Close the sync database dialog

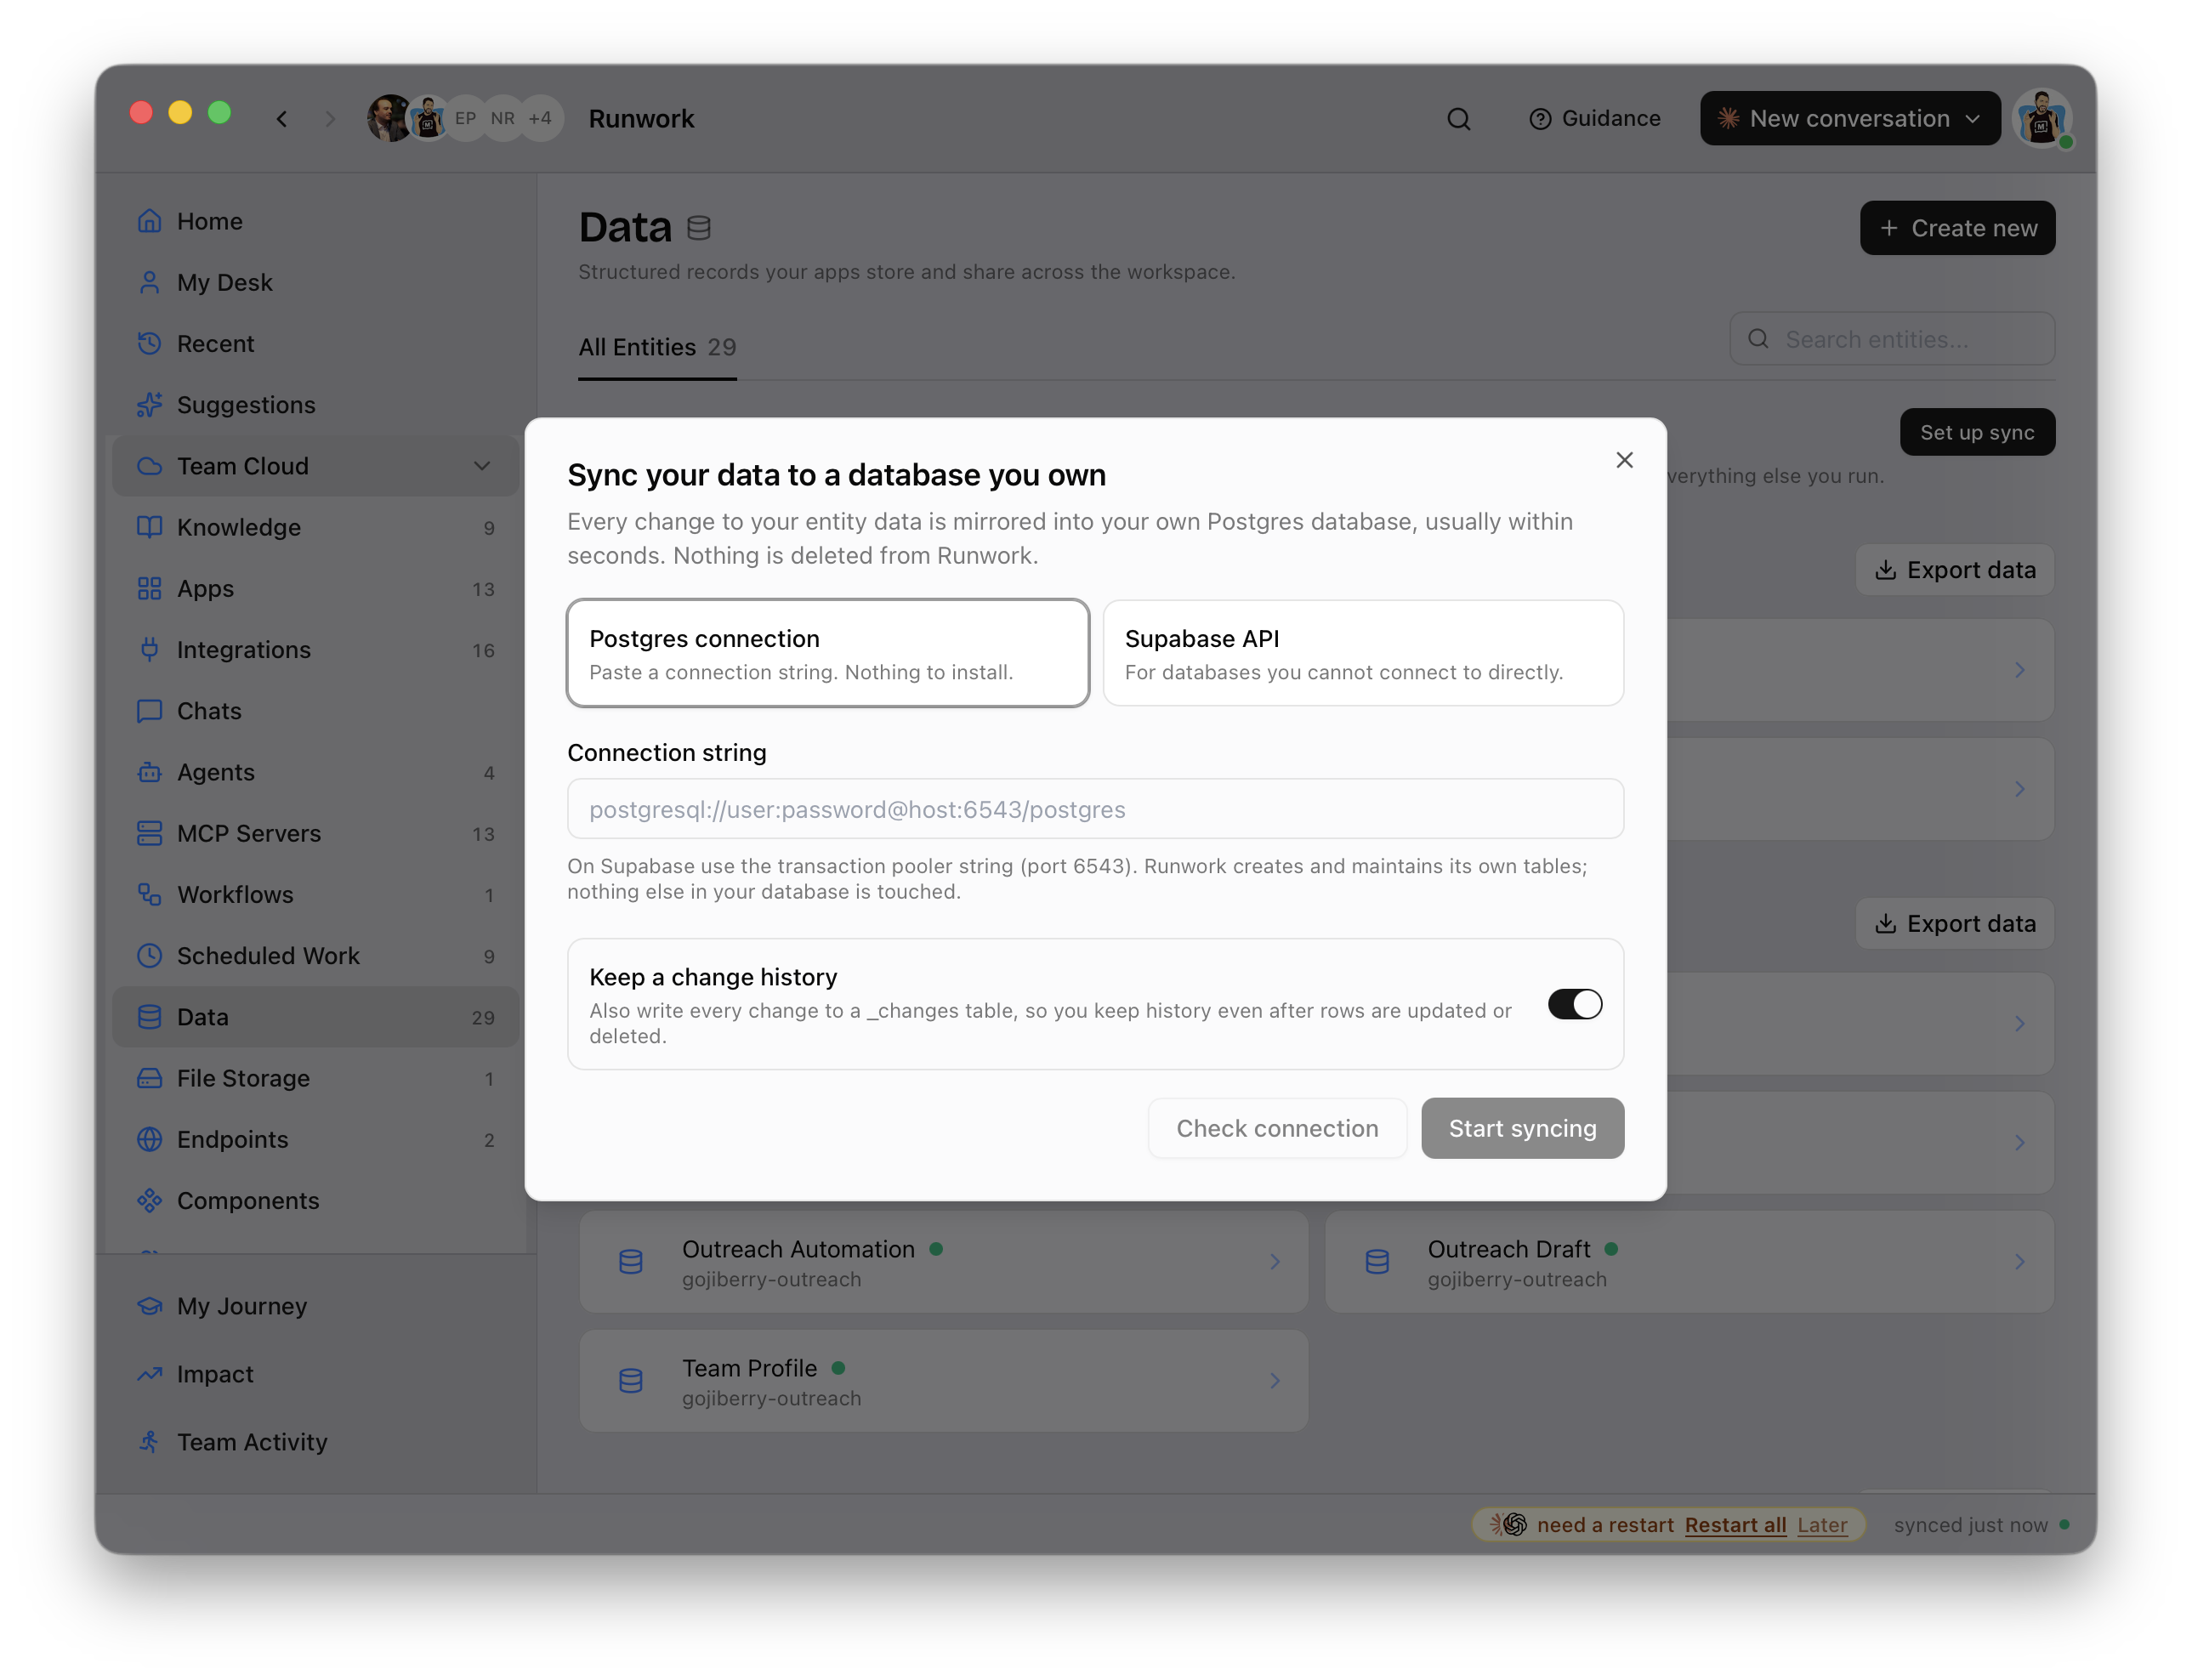[x=1624, y=460]
